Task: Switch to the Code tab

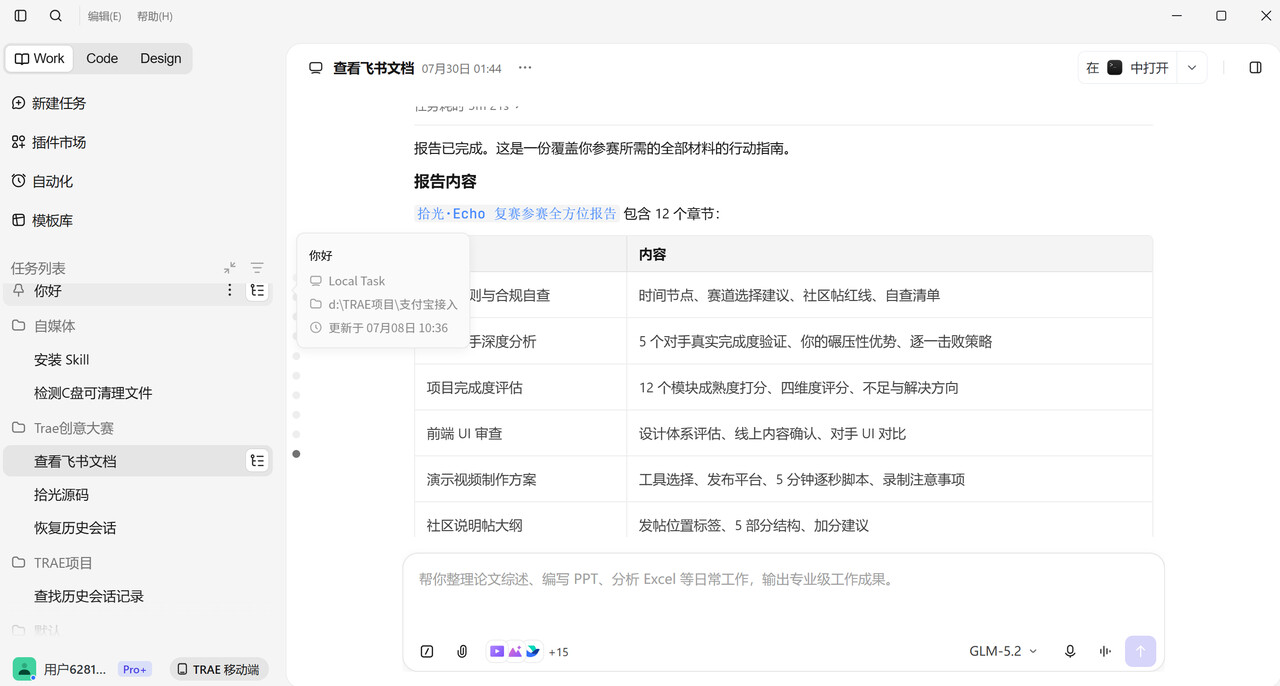Action: pyautogui.click(x=102, y=59)
